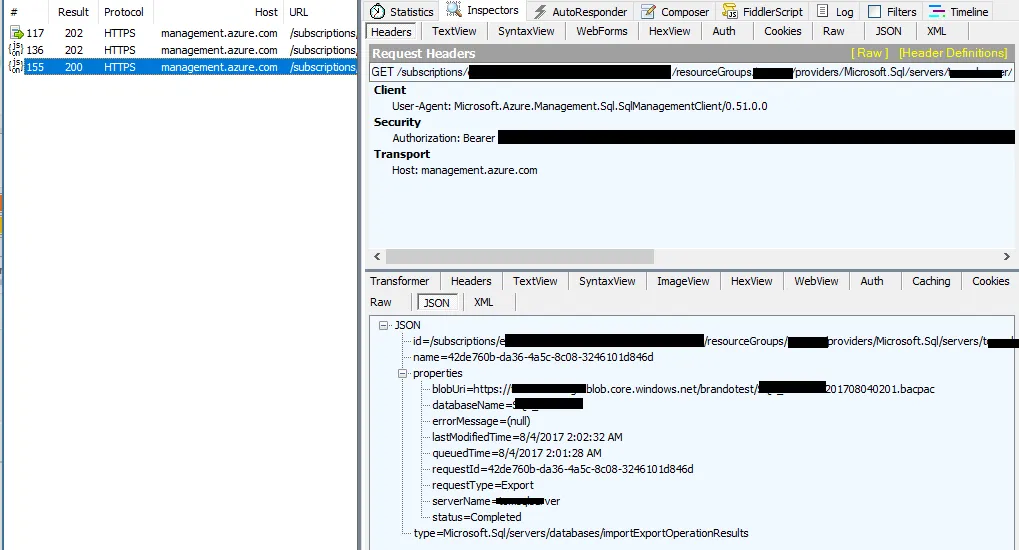
Task: Click the Log document icon
Action: (822, 11)
